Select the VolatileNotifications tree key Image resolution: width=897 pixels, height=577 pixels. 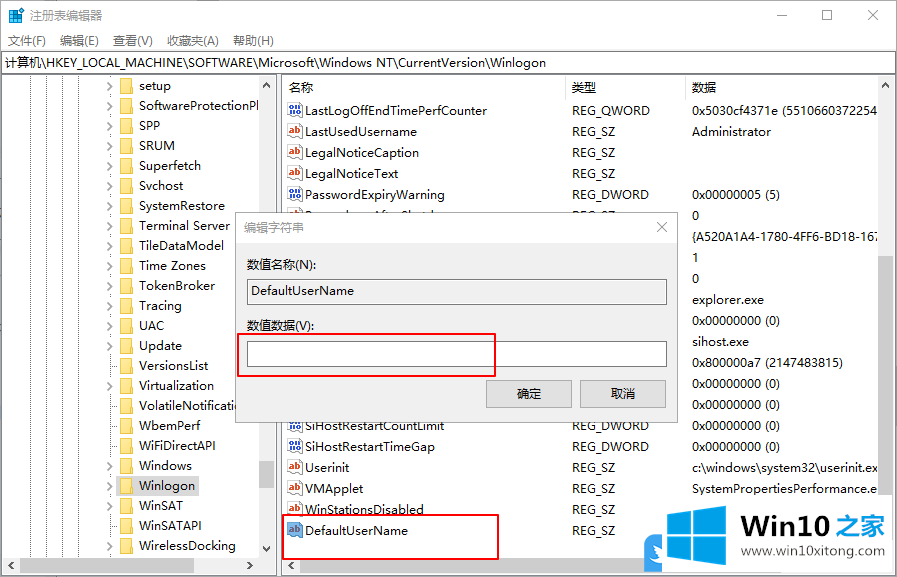187,405
